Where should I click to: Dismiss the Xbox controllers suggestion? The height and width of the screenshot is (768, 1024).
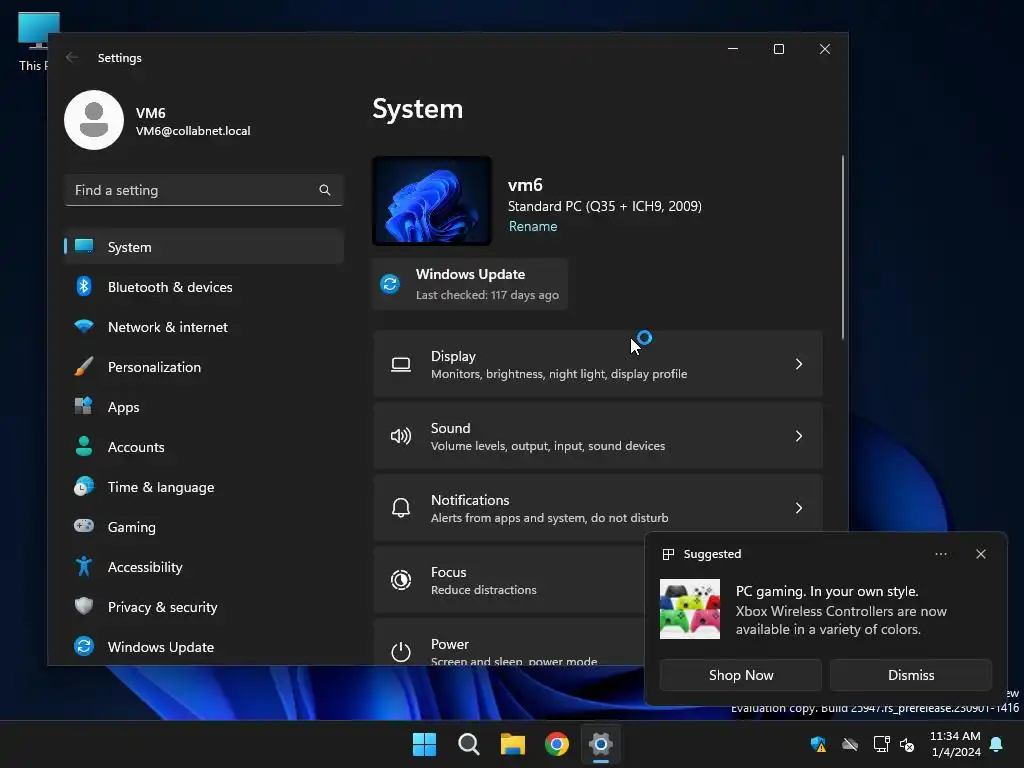pyautogui.click(x=911, y=675)
